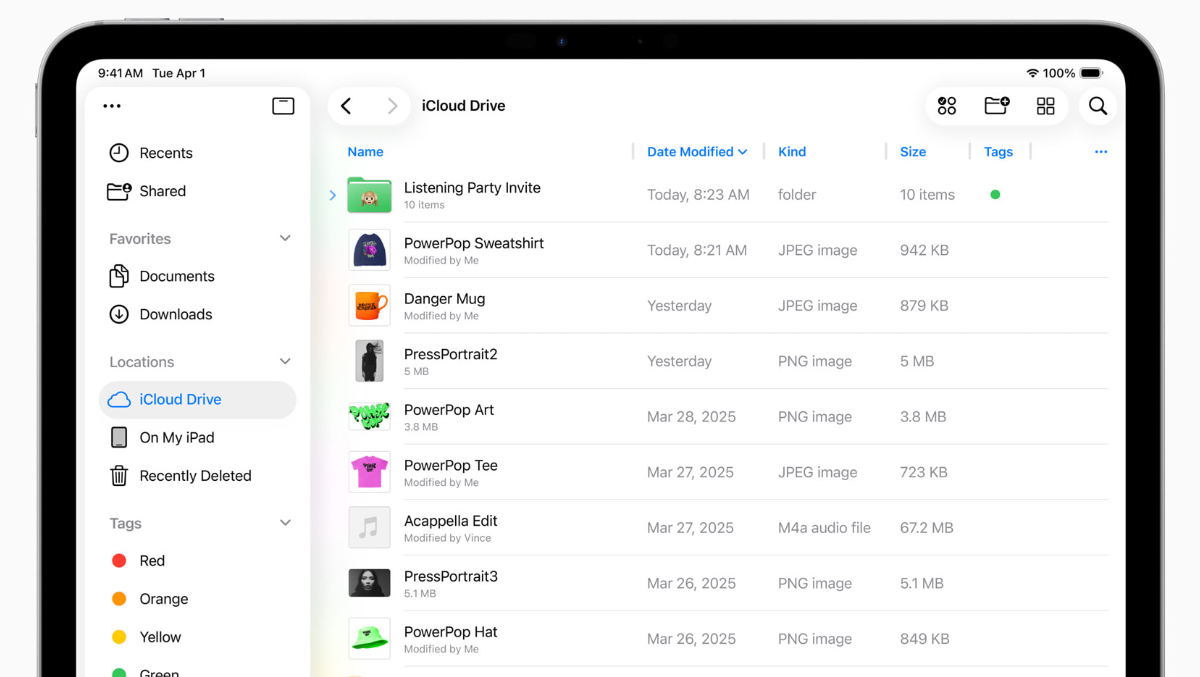Filter by the Red tag
The height and width of the screenshot is (677, 1200).
click(151, 561)
